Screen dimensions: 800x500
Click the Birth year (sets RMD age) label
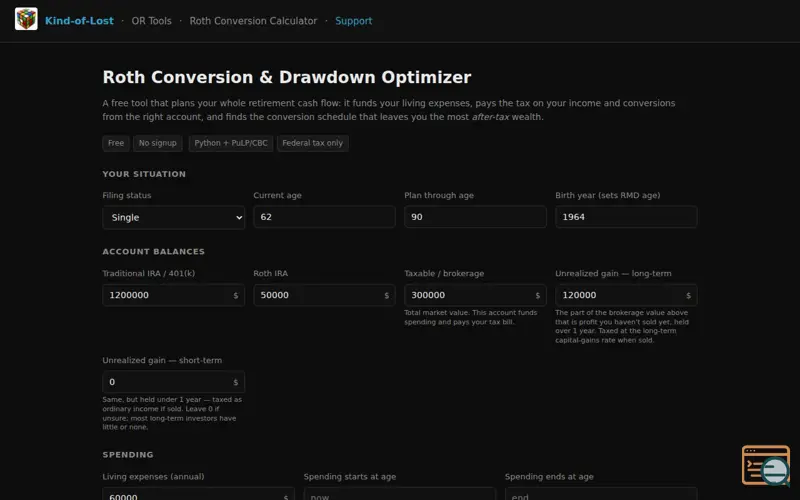coord(608,195)
